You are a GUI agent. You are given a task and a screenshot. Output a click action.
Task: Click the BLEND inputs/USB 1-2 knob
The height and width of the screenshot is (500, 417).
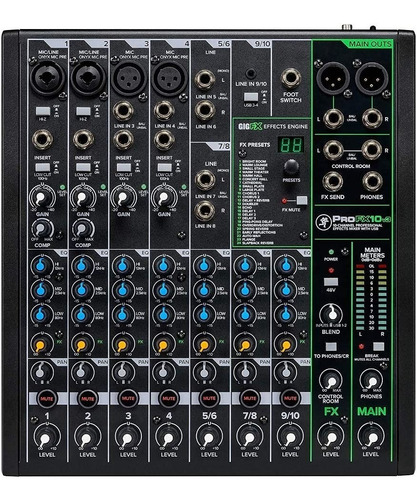click(331, 314)
